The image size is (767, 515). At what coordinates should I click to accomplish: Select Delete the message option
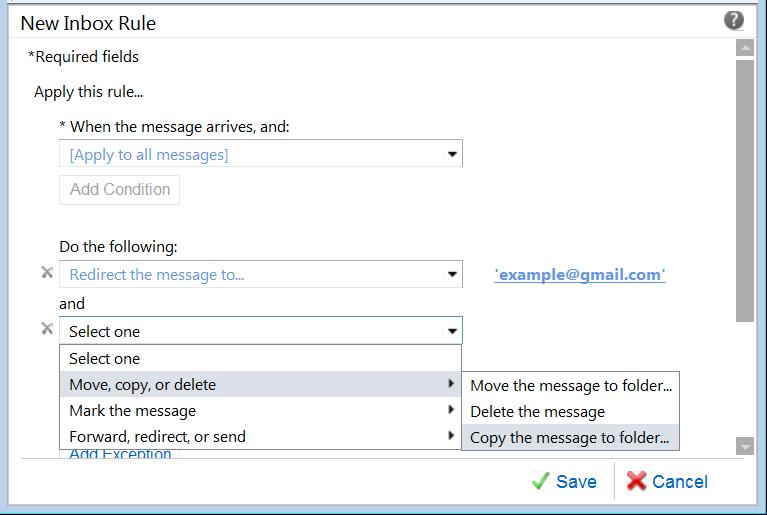point(538,411)
